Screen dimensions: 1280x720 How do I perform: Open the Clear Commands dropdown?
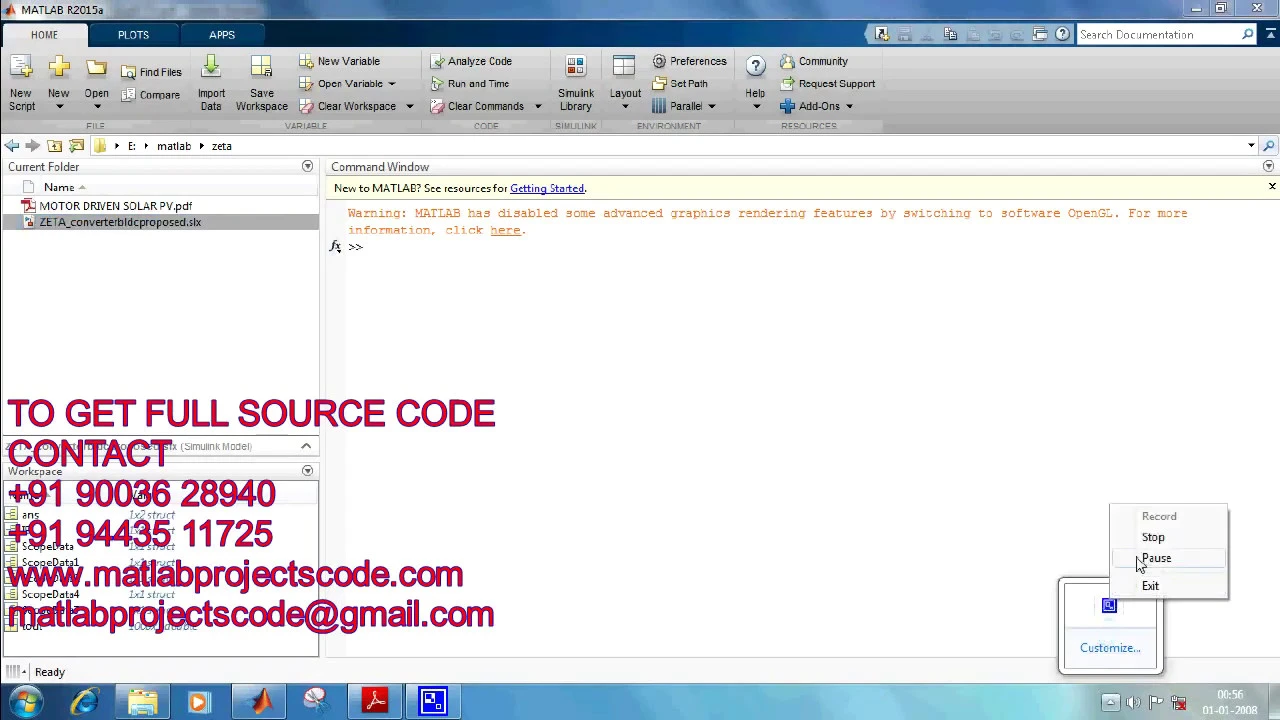point(537,107)
